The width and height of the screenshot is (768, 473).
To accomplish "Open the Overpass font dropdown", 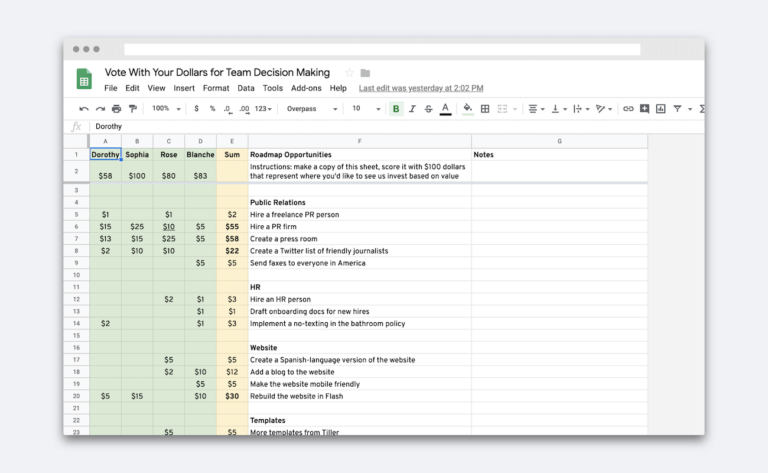I will (x=312, y=109).
